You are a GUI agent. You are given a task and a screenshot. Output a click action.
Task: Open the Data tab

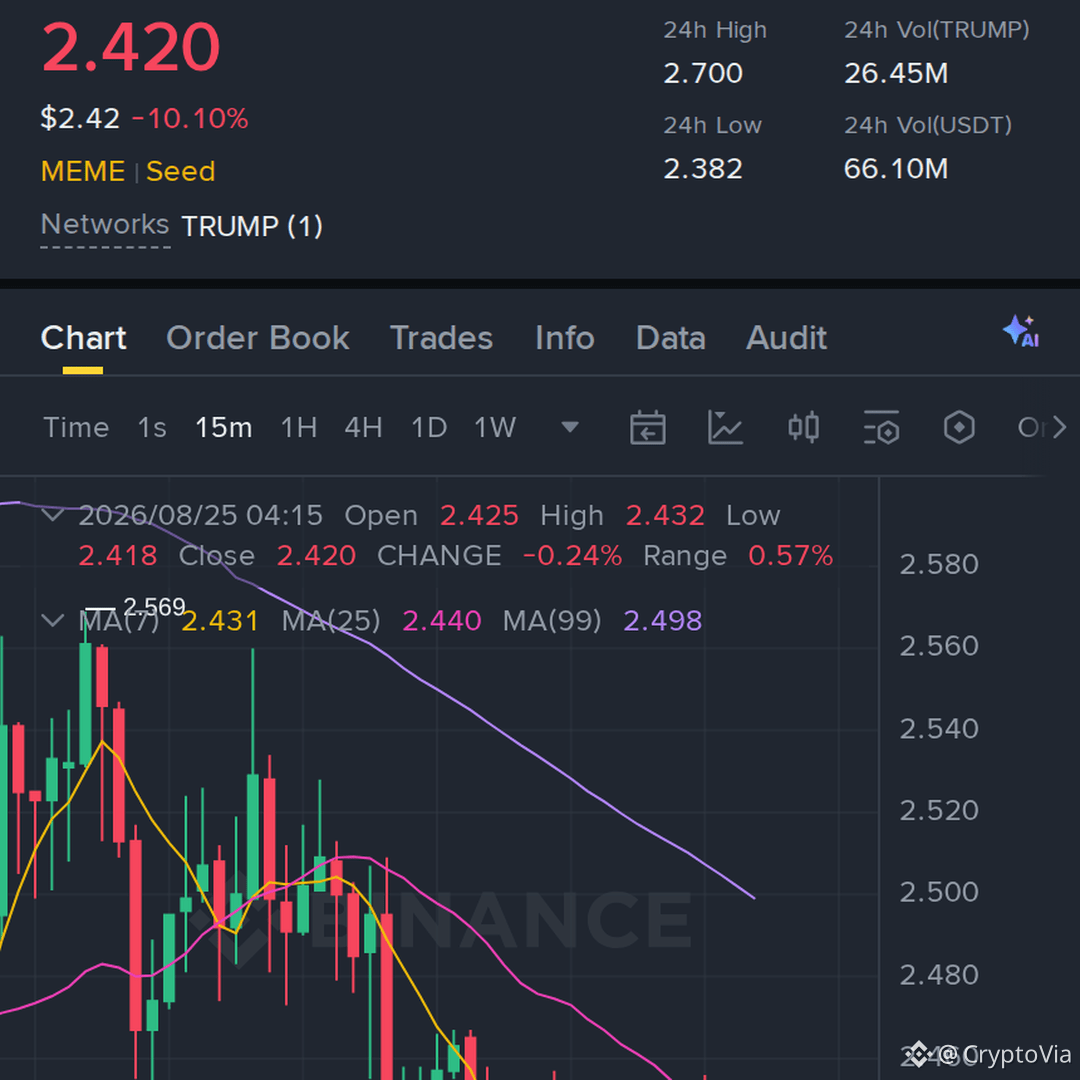pyautogui.click(x=671, y=338)
